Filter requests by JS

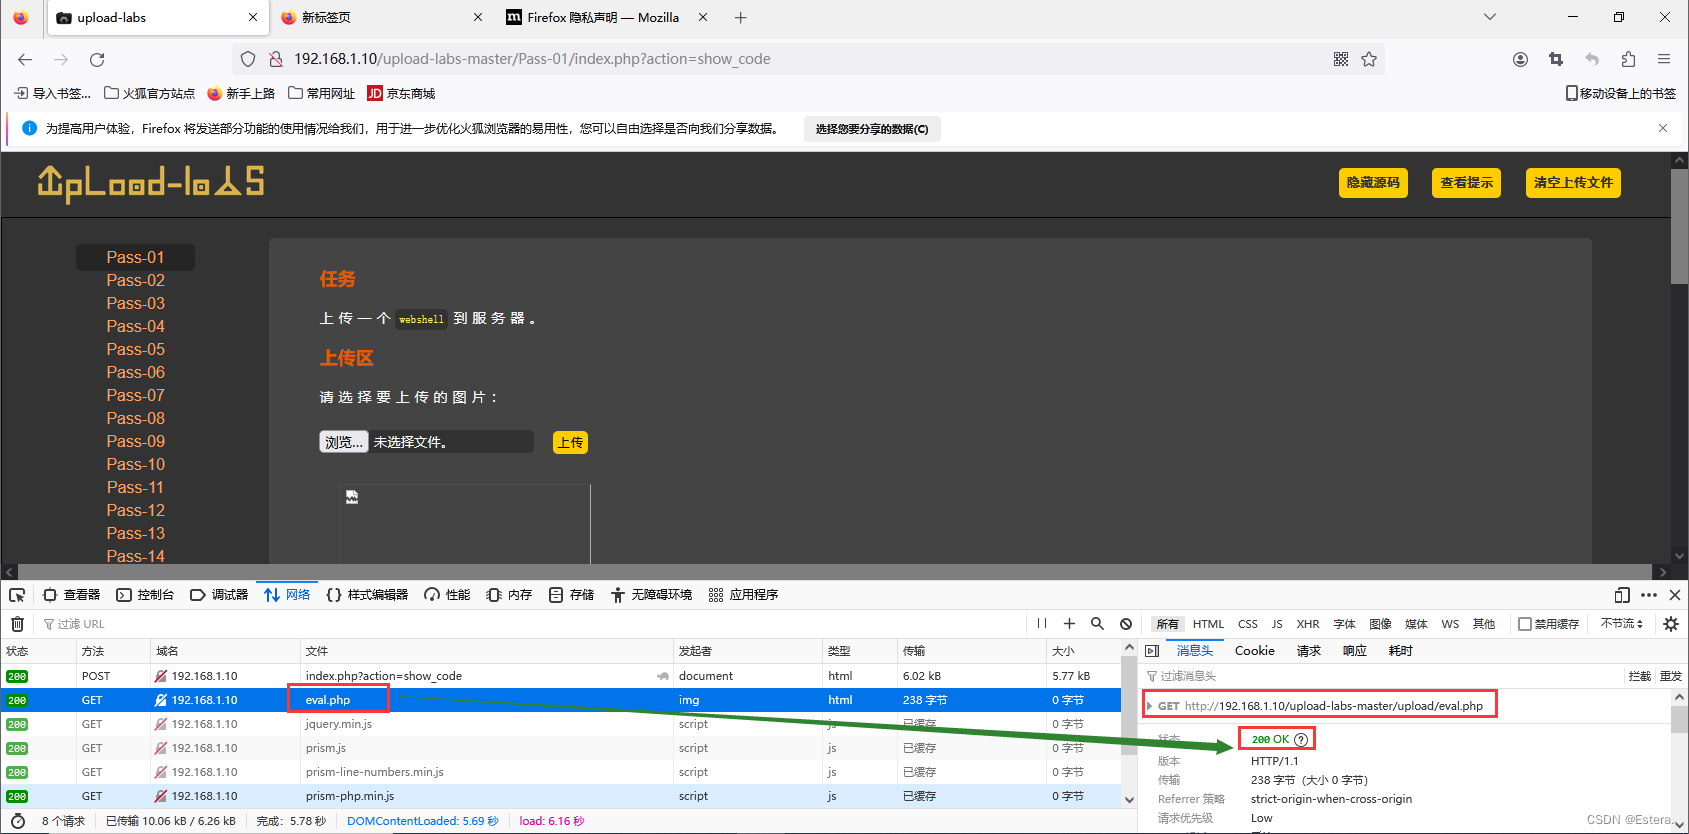[x=1277, y=624]
